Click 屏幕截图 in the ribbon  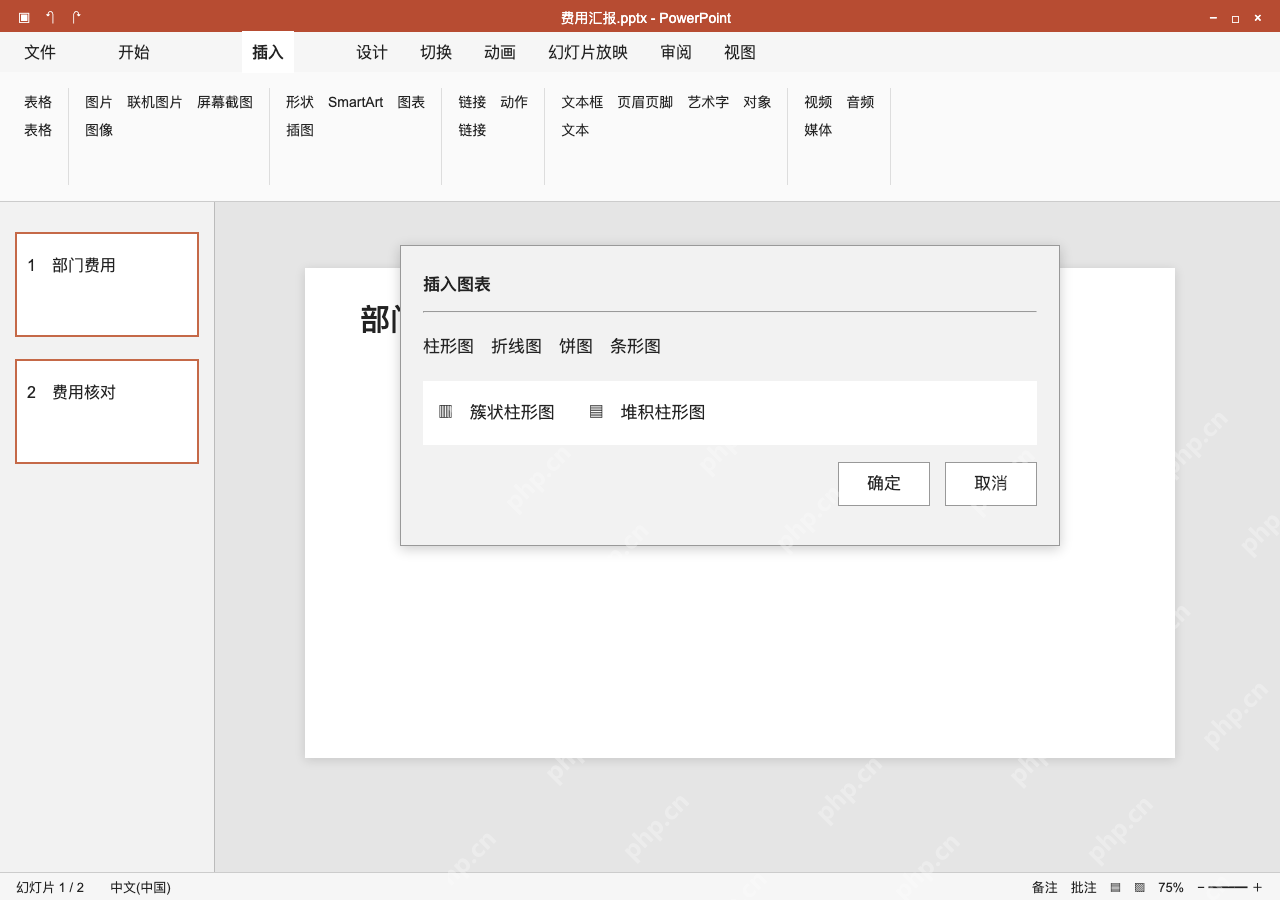point(225,102)
